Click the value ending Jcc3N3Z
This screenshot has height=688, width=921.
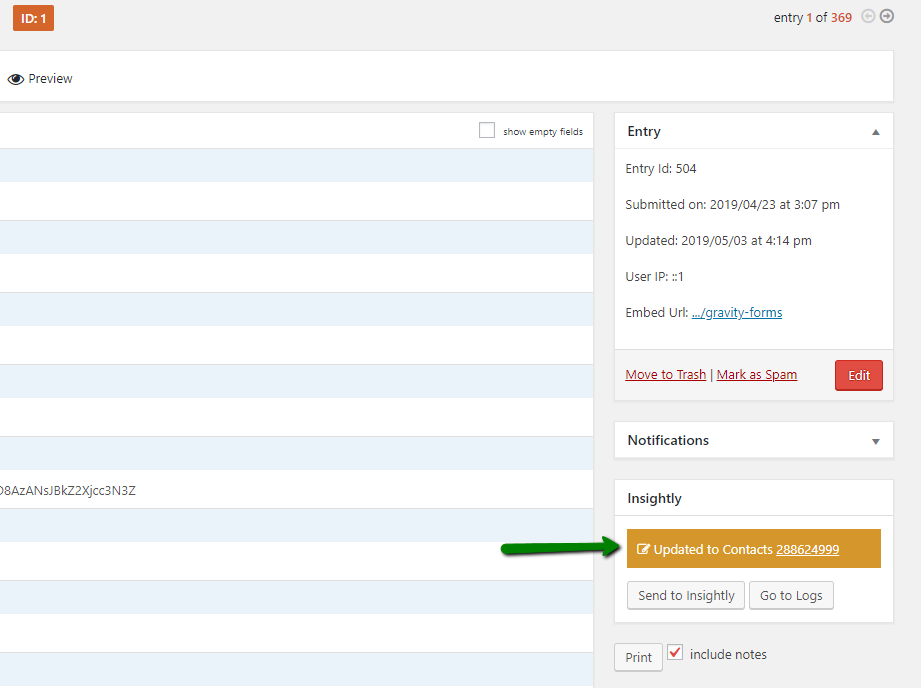point(68,491)
